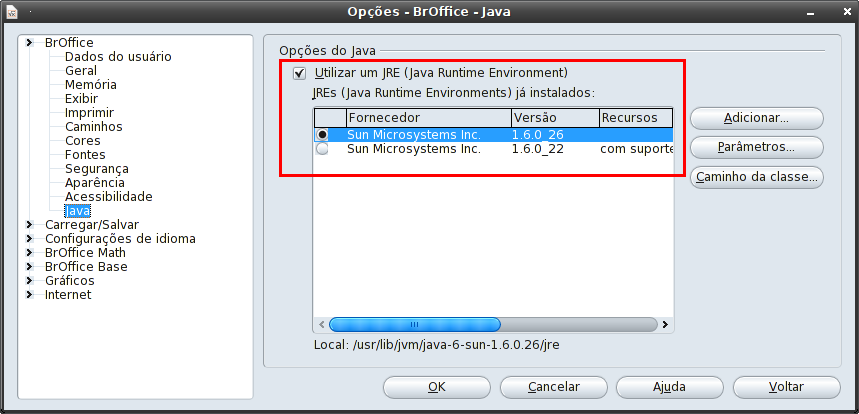Expand the BrOffice Math node
The image size is (859, 414).
click(x=30, y=252)
